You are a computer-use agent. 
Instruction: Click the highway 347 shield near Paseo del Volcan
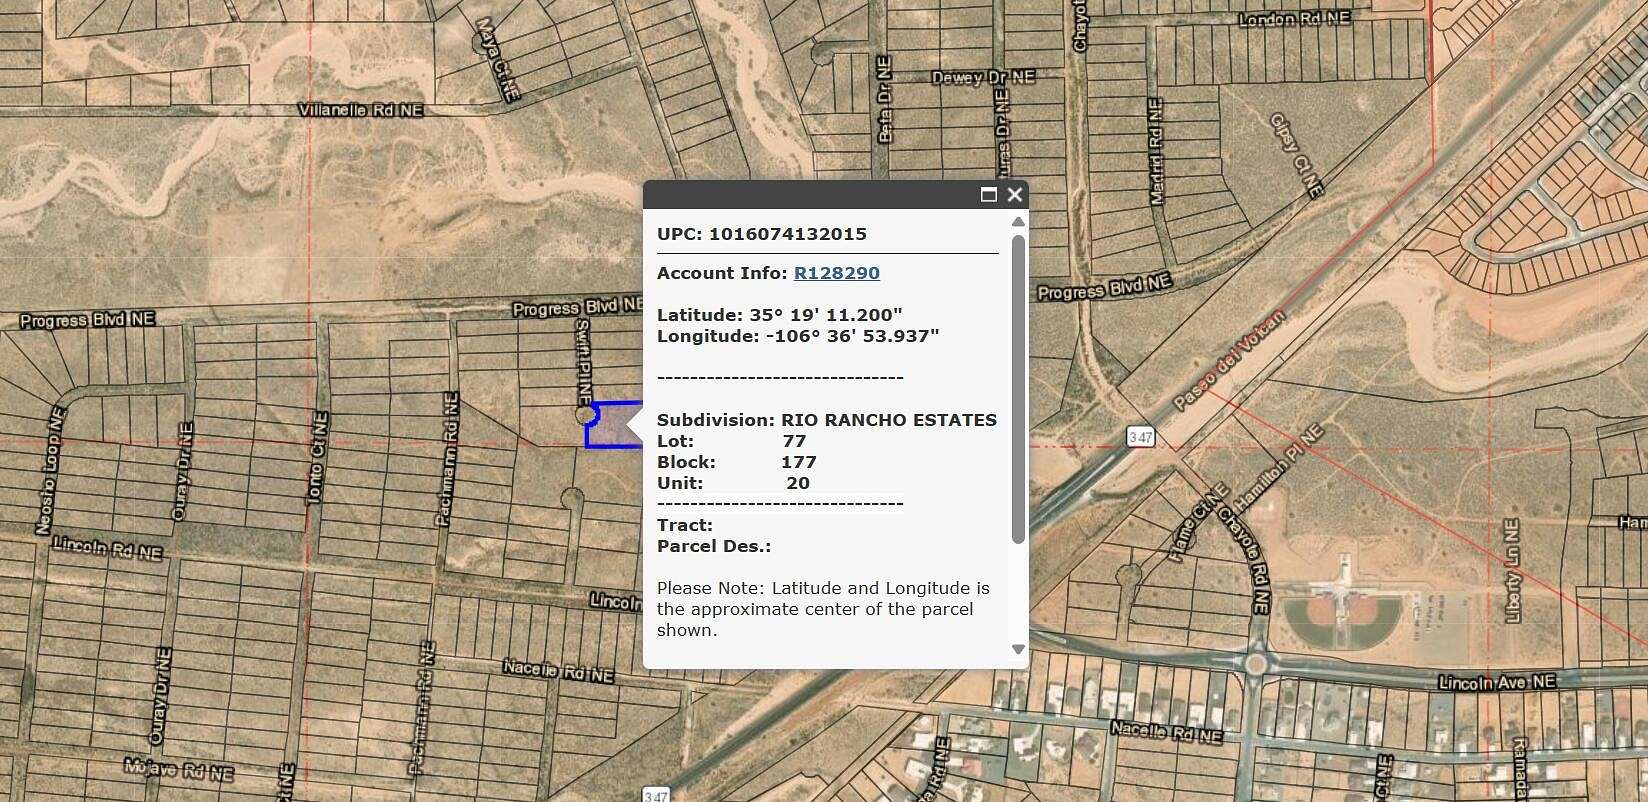pyautogui.click(x=1140, y=437)
